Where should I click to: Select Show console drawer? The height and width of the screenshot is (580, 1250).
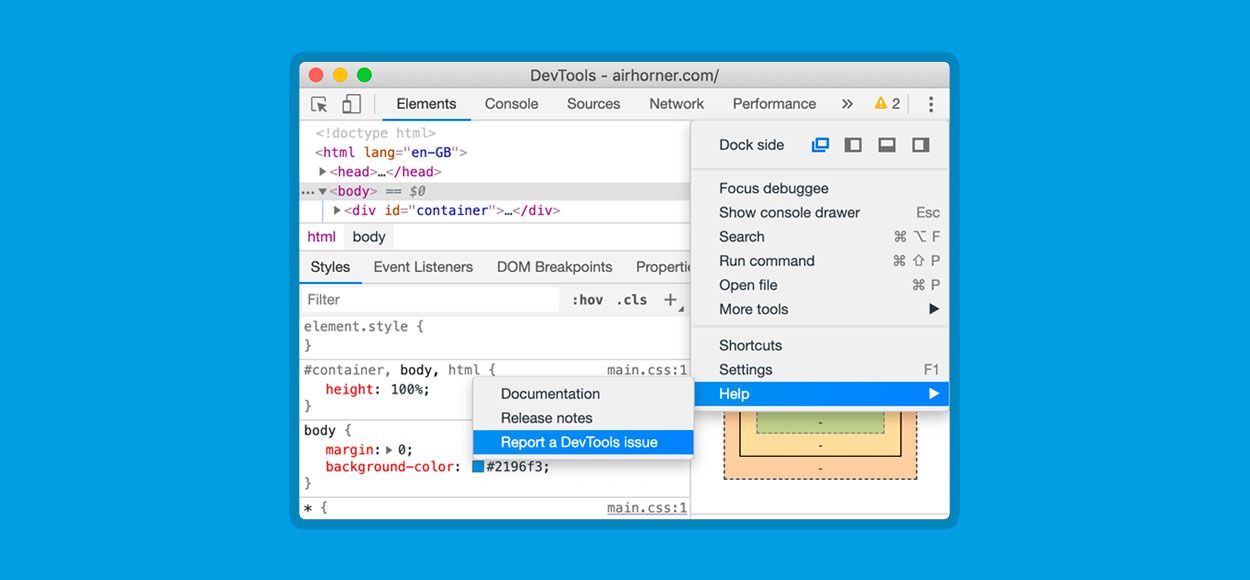(820, 212)
